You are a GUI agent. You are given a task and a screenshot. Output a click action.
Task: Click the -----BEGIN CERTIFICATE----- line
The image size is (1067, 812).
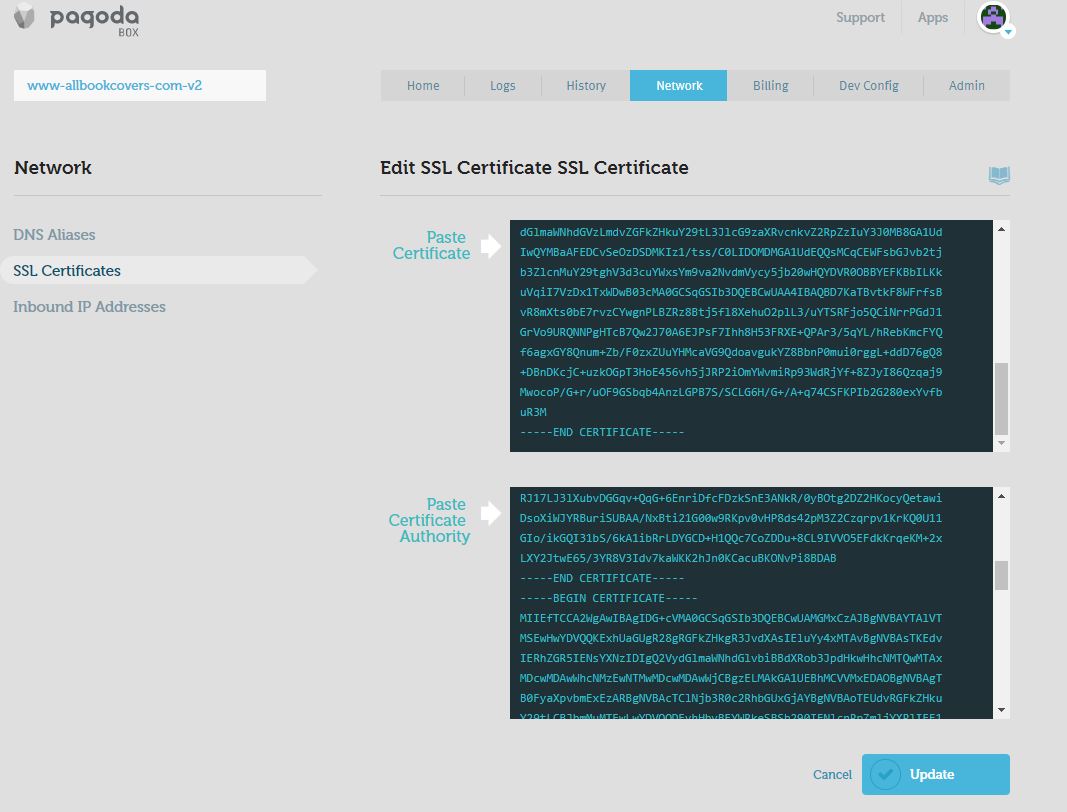pyautogui.click(x=608, y=598)
